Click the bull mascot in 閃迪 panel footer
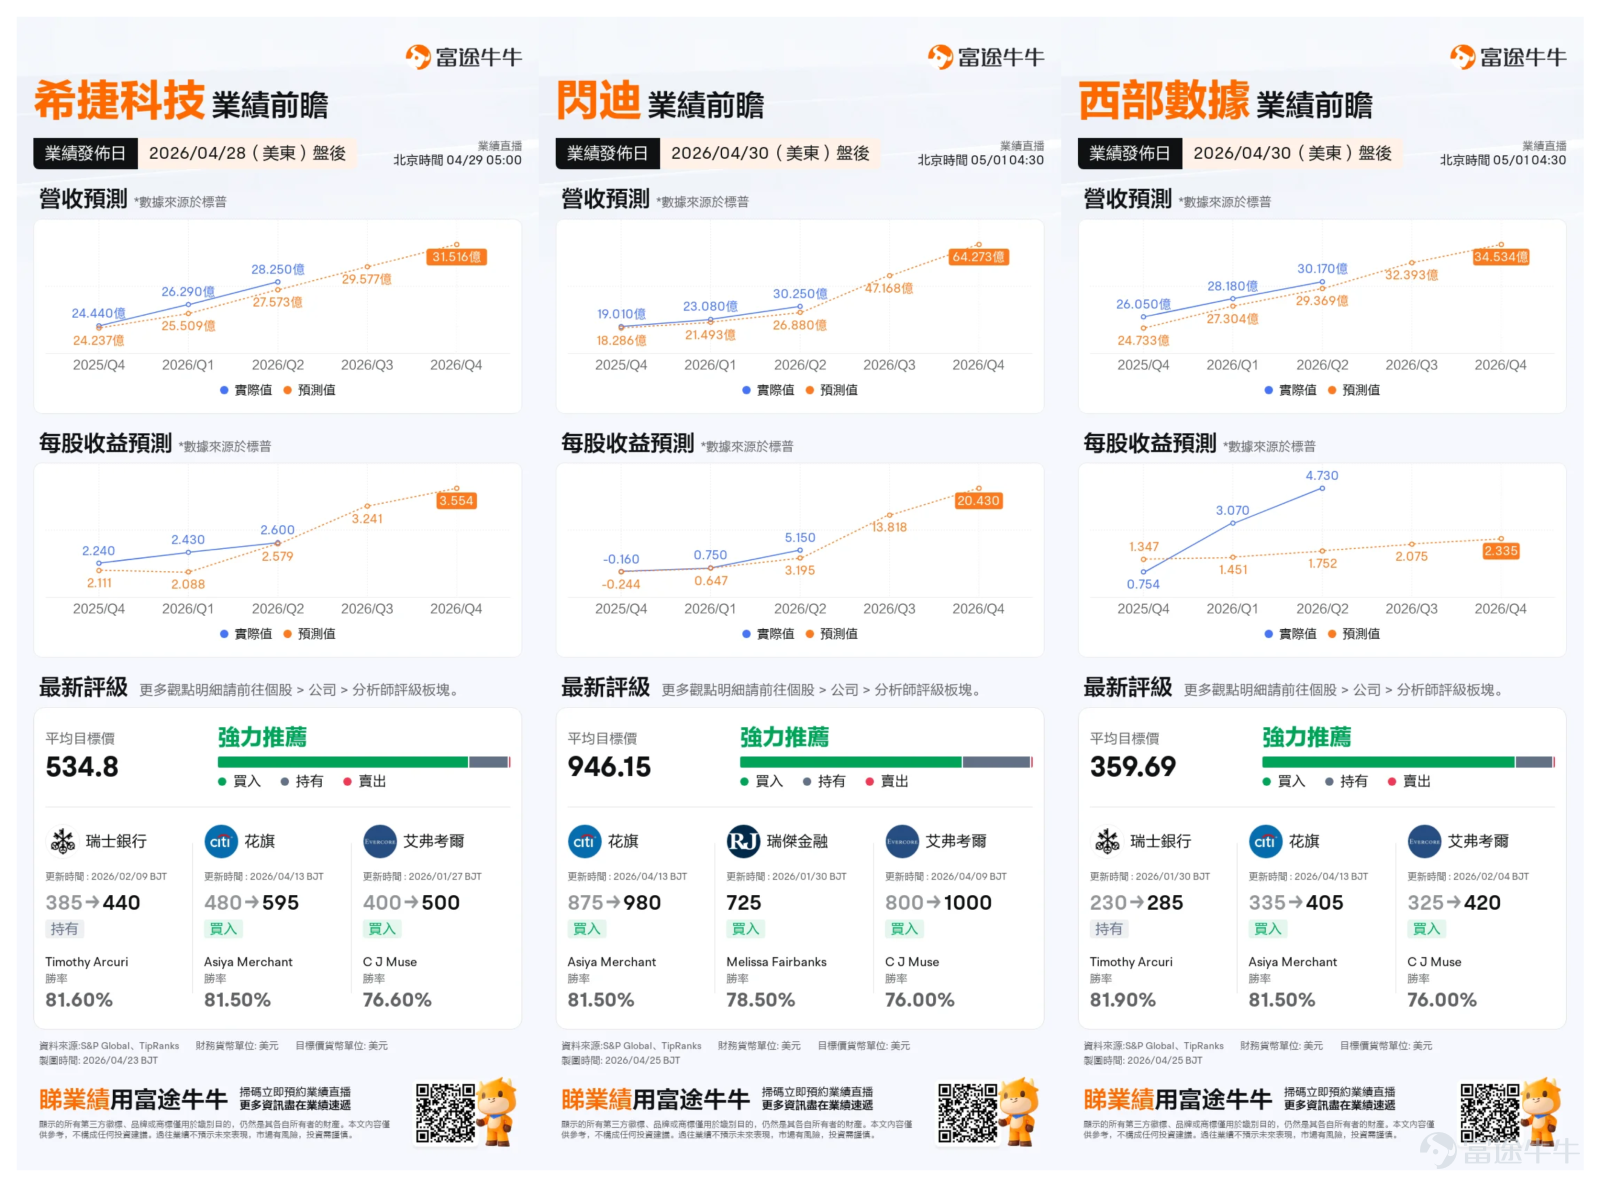Viewport: 1600px width, 1187px height. (1019, 1111)
